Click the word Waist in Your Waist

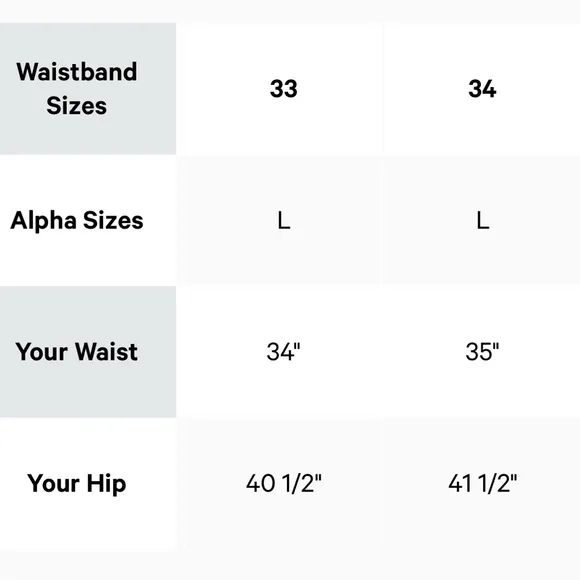point(107,351)
